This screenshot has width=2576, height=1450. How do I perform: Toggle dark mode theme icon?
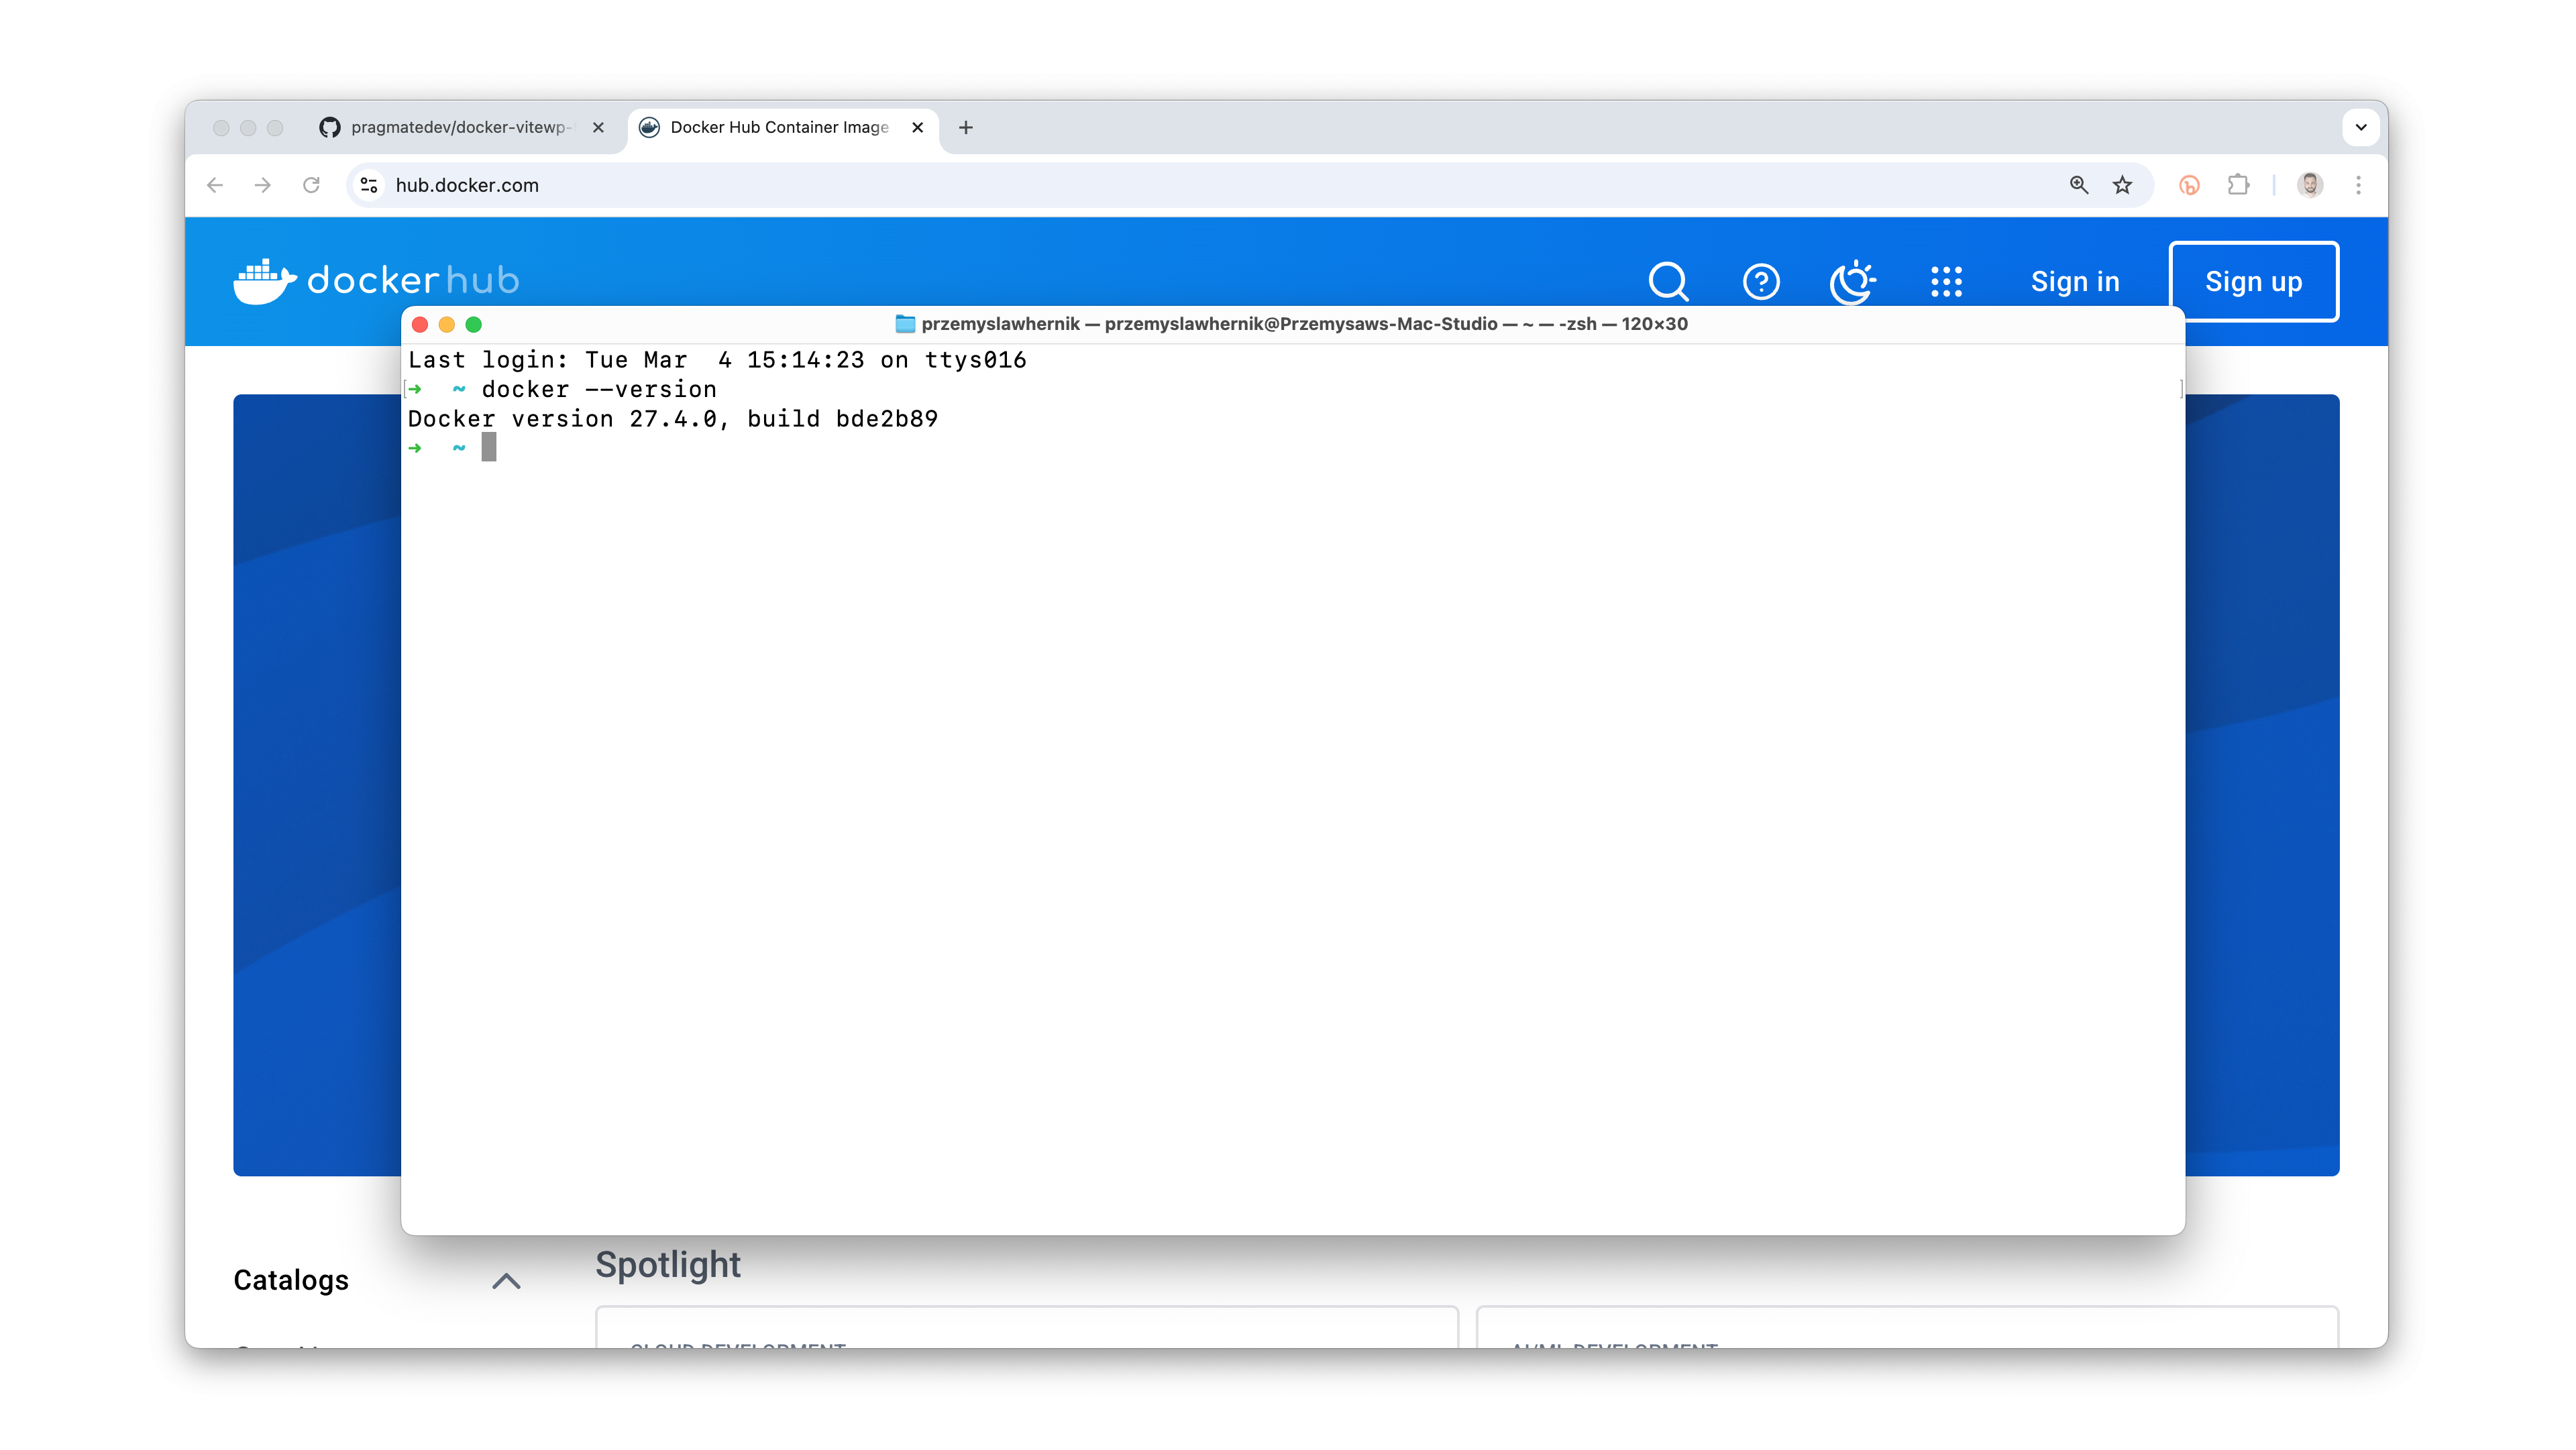(x=1852, y=281)
